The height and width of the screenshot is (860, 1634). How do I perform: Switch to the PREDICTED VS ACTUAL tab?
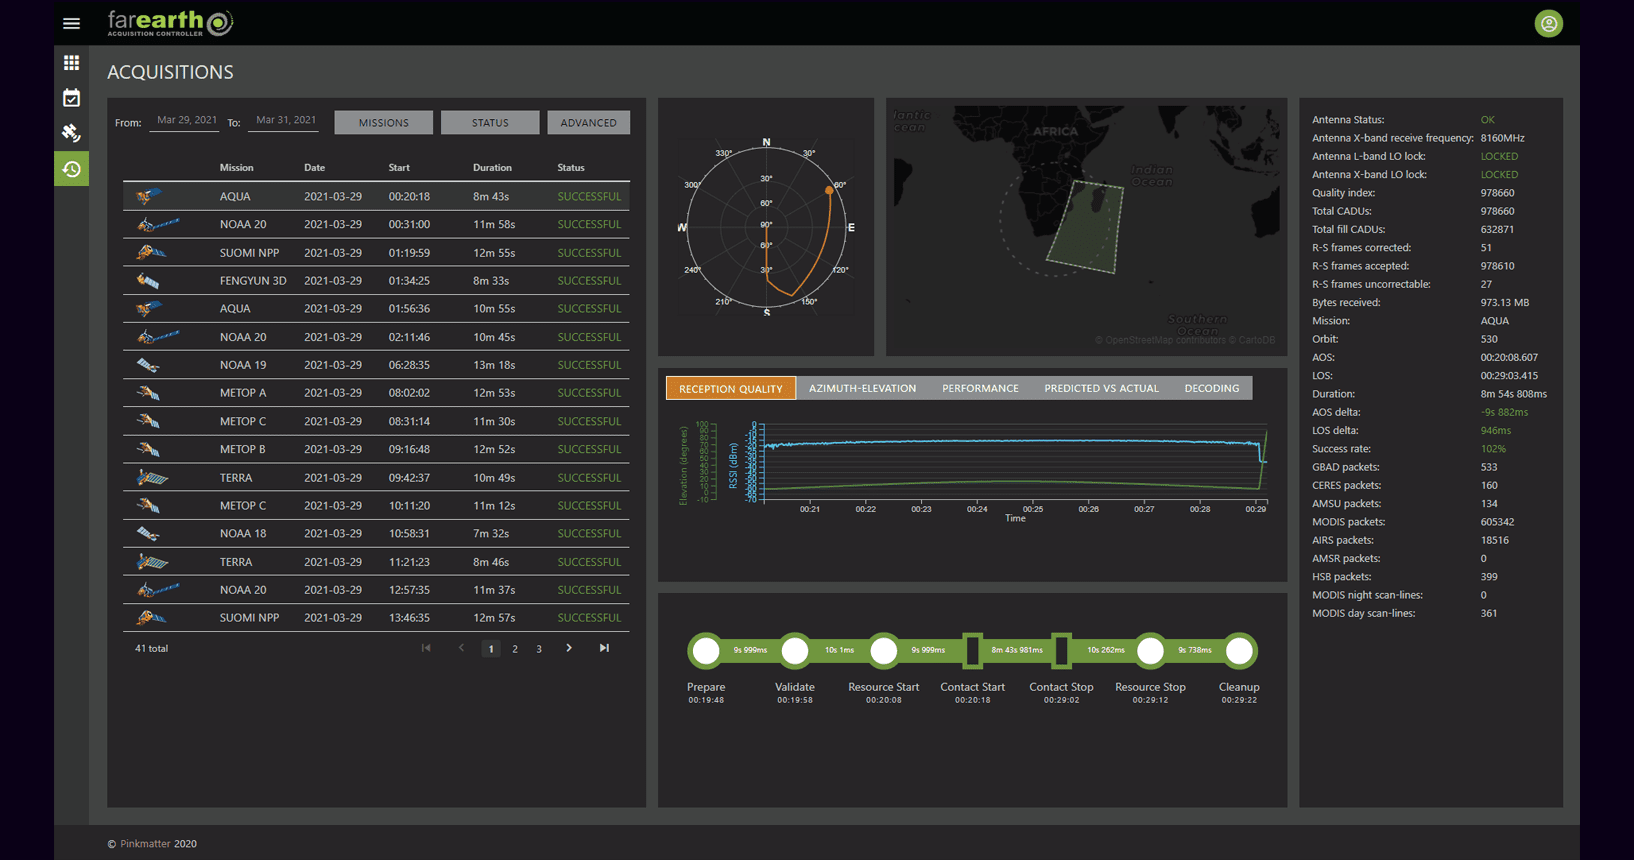pos(1101,388)
